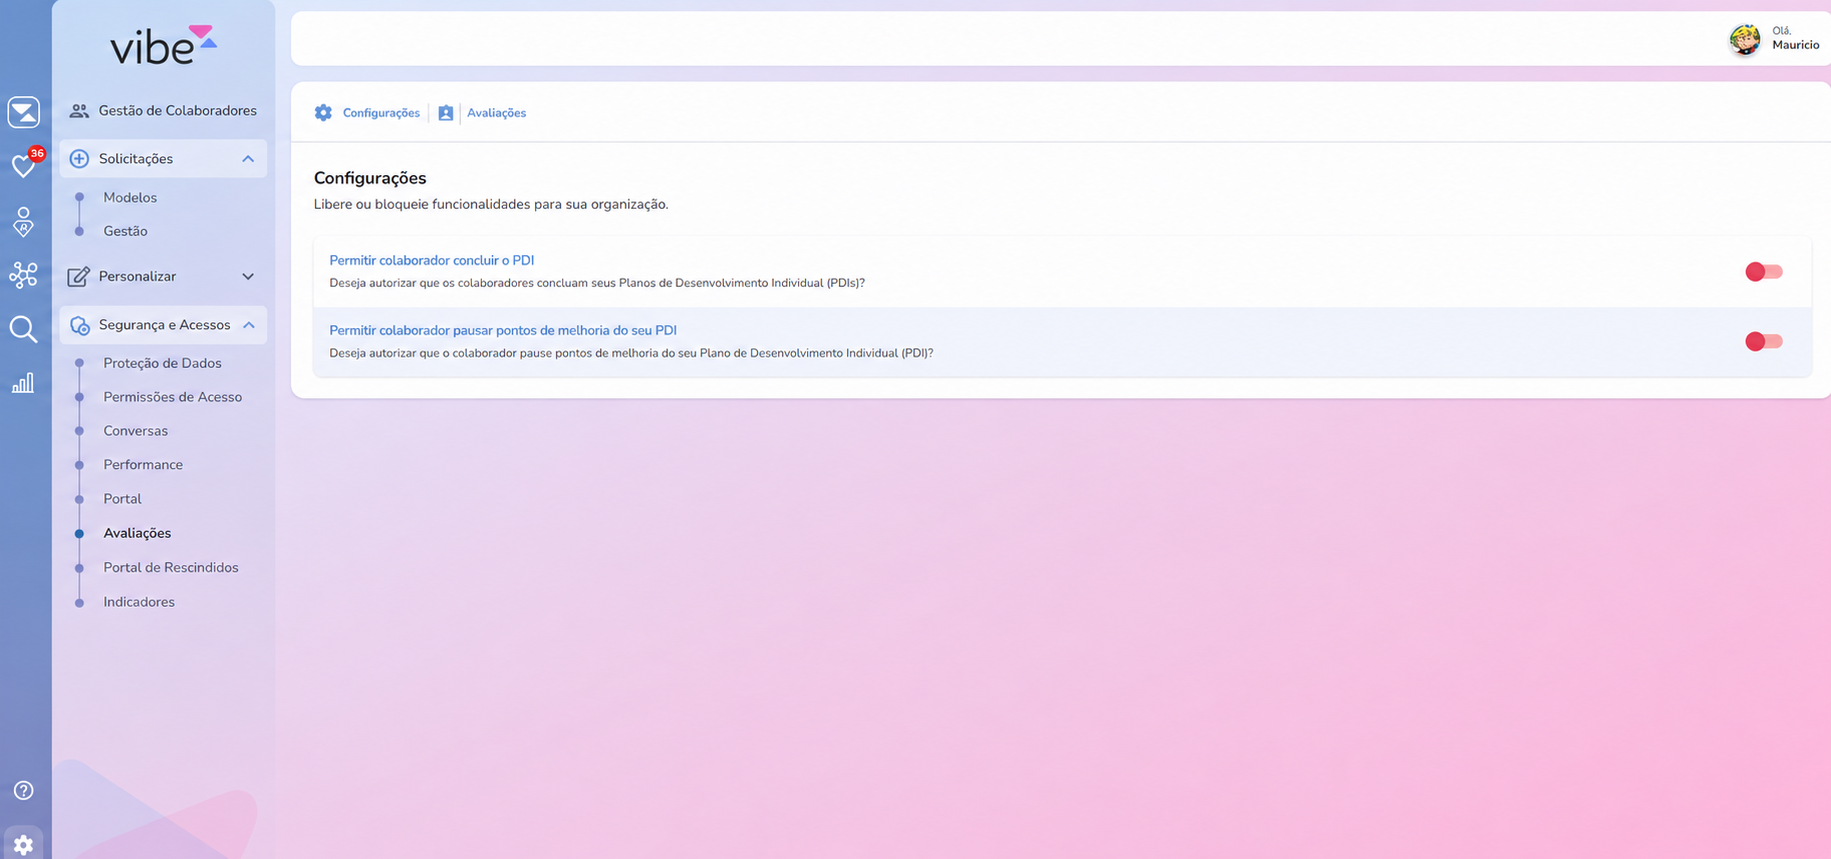Open Gestão de Colaboradores menu item

(x=163, y=111)
